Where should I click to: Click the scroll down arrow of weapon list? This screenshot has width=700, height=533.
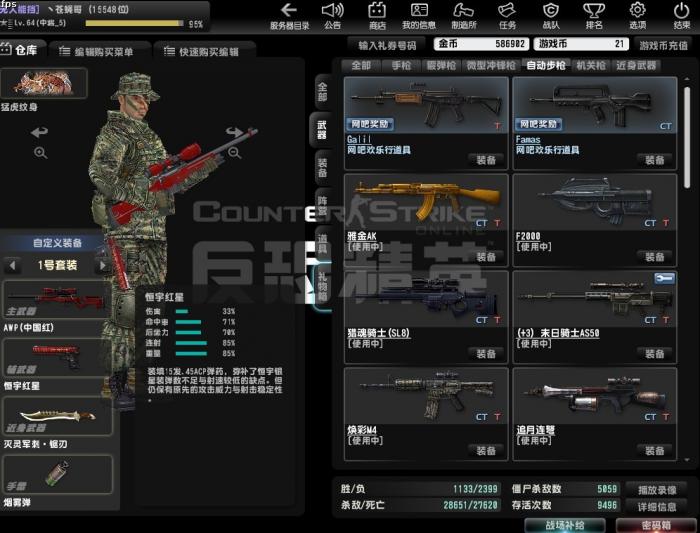pyautogui.click(x=687, y=459)
